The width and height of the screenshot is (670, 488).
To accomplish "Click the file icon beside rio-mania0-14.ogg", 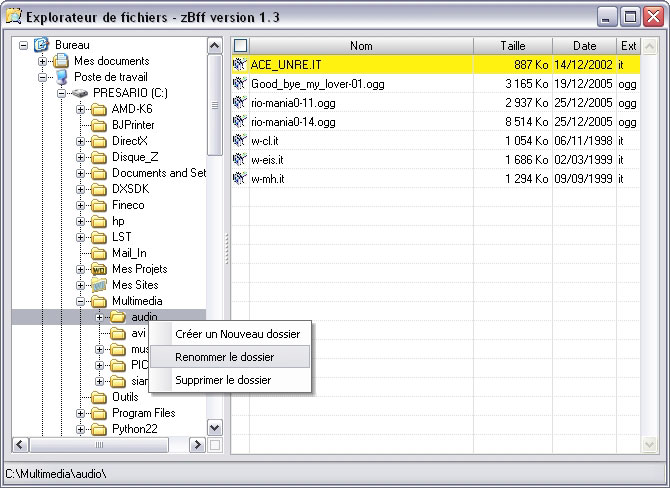I will [x=240, y=121].
